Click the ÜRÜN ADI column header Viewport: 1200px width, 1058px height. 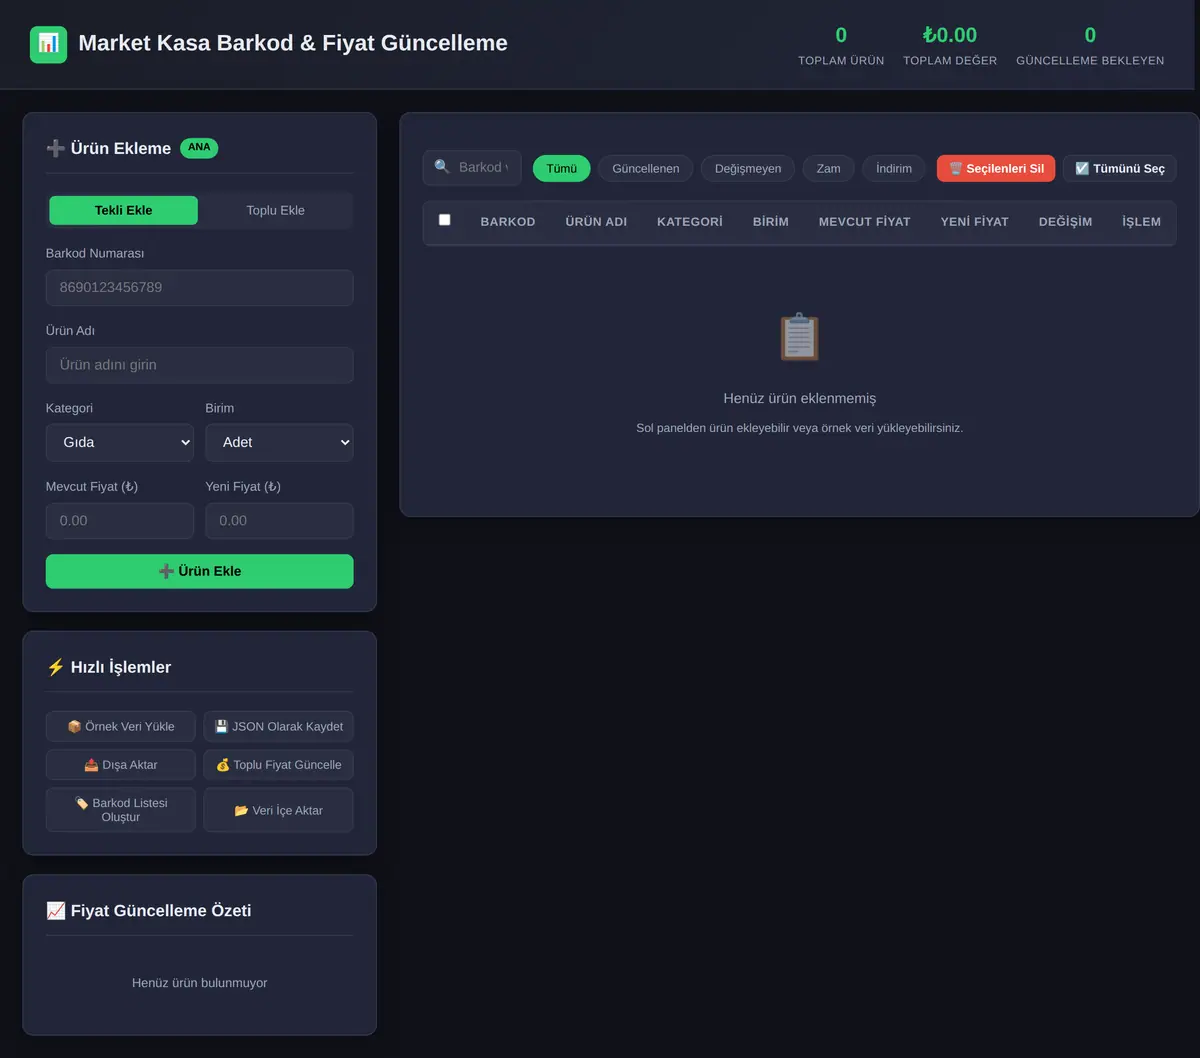pyautogui.click(x=596, y=222)
